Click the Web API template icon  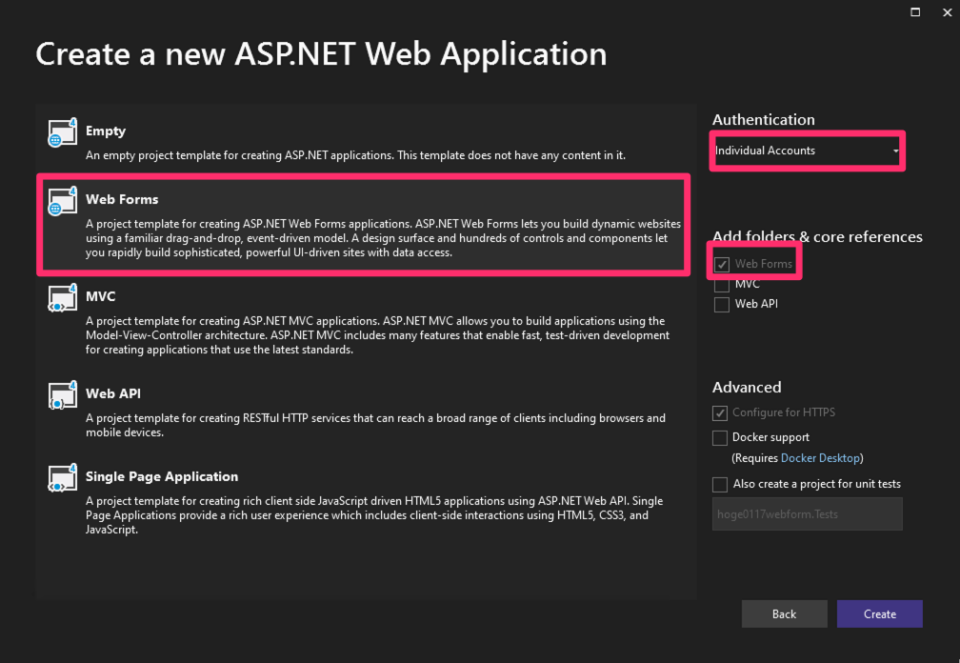point(62,395)
